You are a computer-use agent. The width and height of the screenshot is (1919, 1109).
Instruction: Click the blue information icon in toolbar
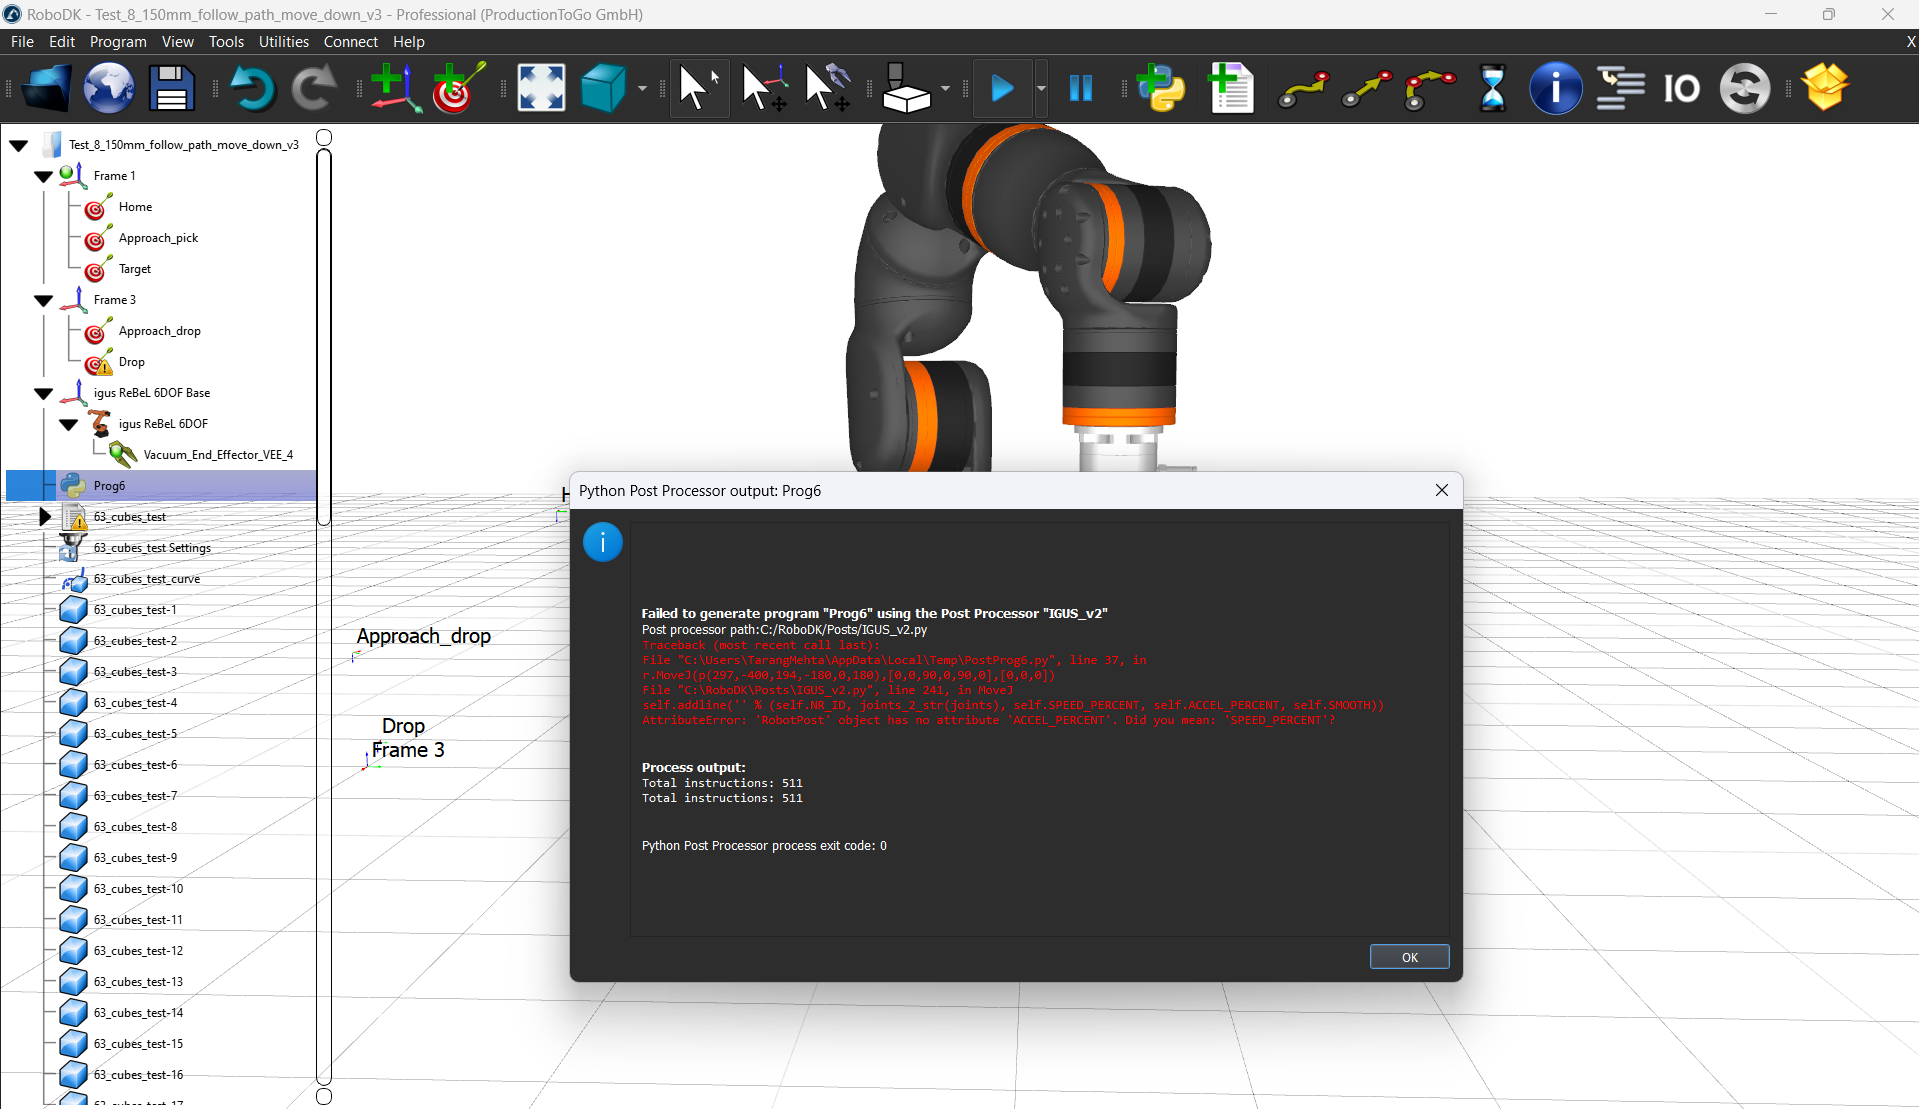tap(1555, 89)
